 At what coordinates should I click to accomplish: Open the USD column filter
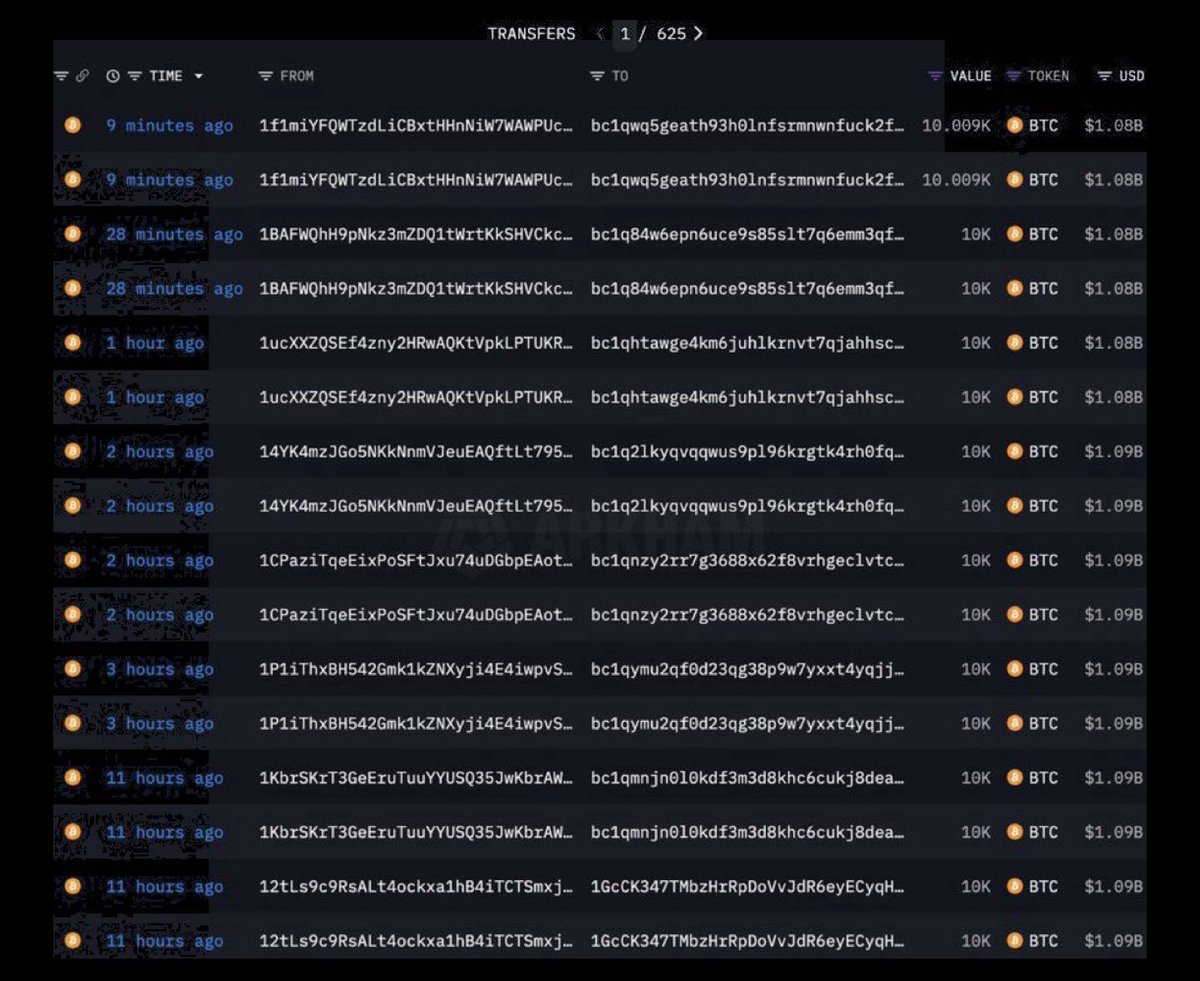(x=1104, y=76)
